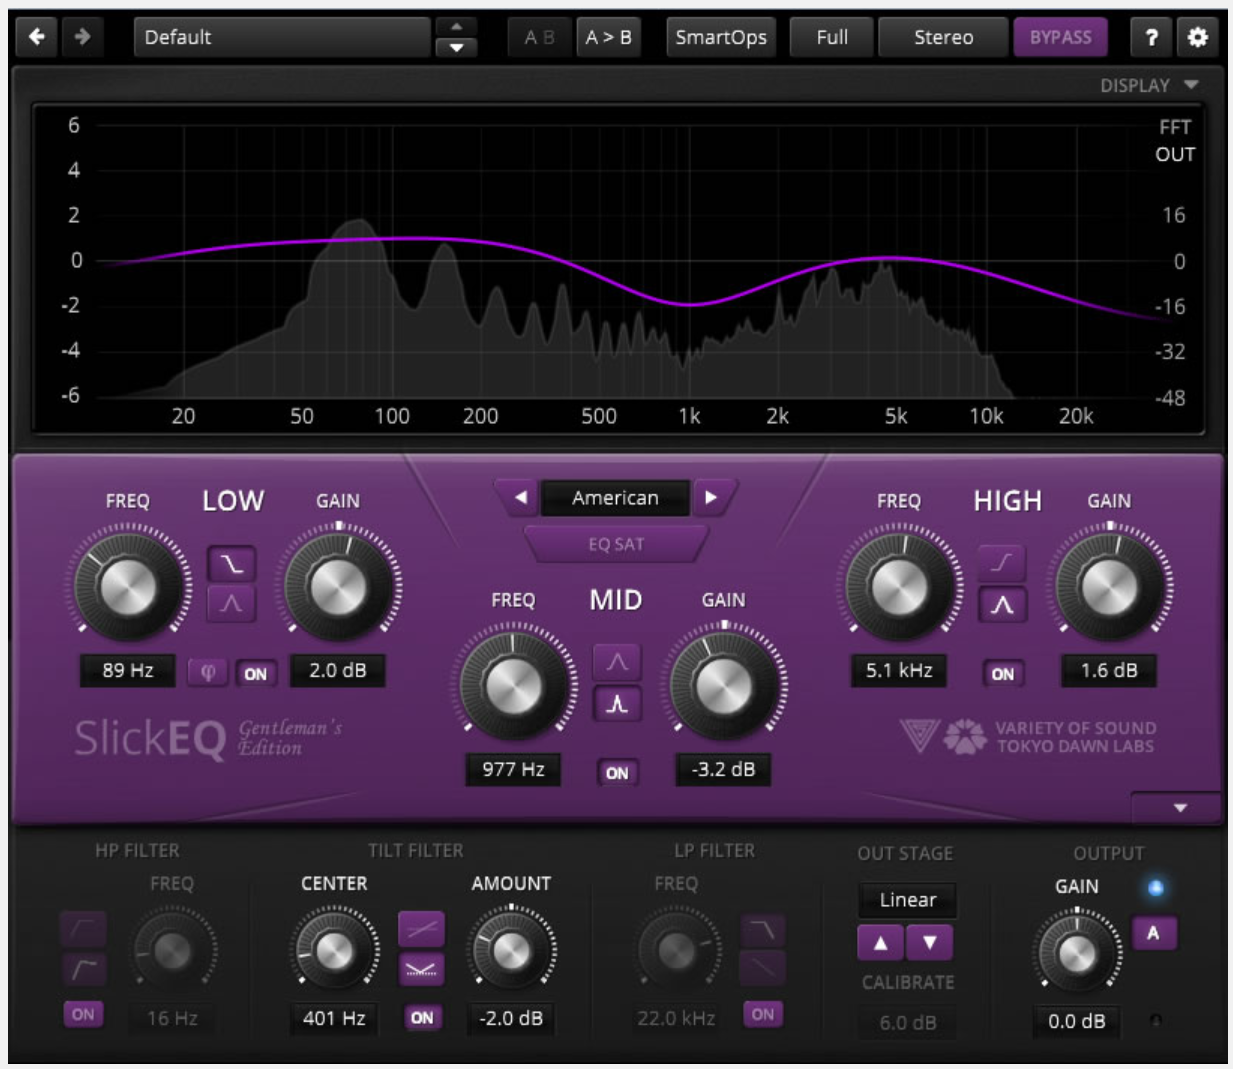Select the tilt filter slope icon
Screen dimensions: 1233x1069
click(x=421, y=929)
